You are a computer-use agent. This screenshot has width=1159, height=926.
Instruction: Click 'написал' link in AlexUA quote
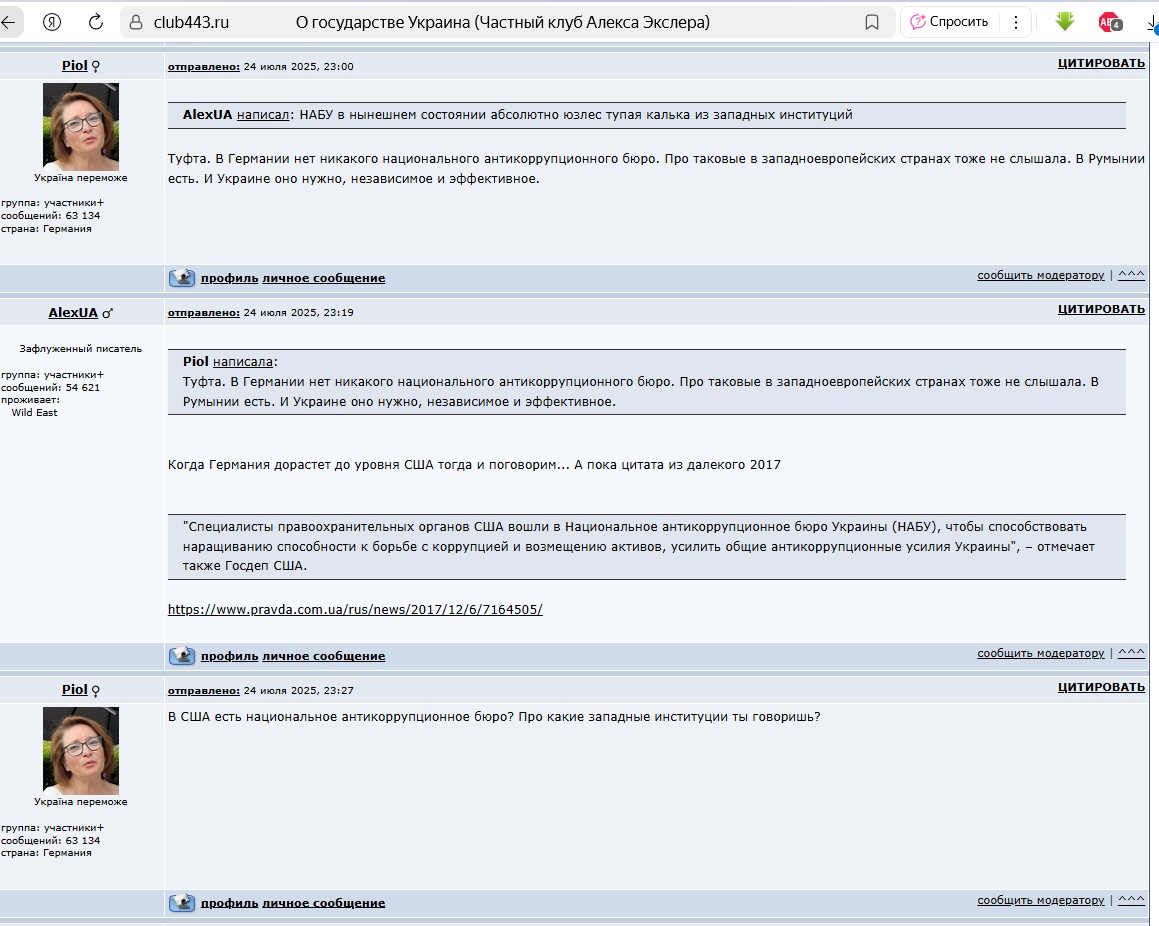[262, 115]
